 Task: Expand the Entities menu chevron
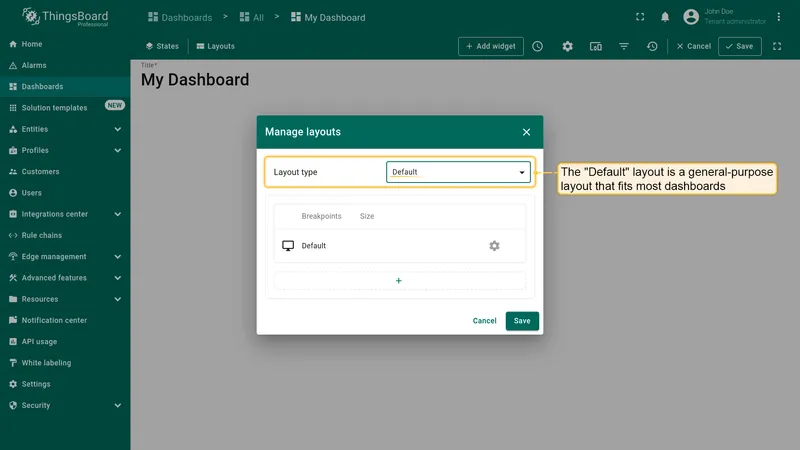point(118,129)
